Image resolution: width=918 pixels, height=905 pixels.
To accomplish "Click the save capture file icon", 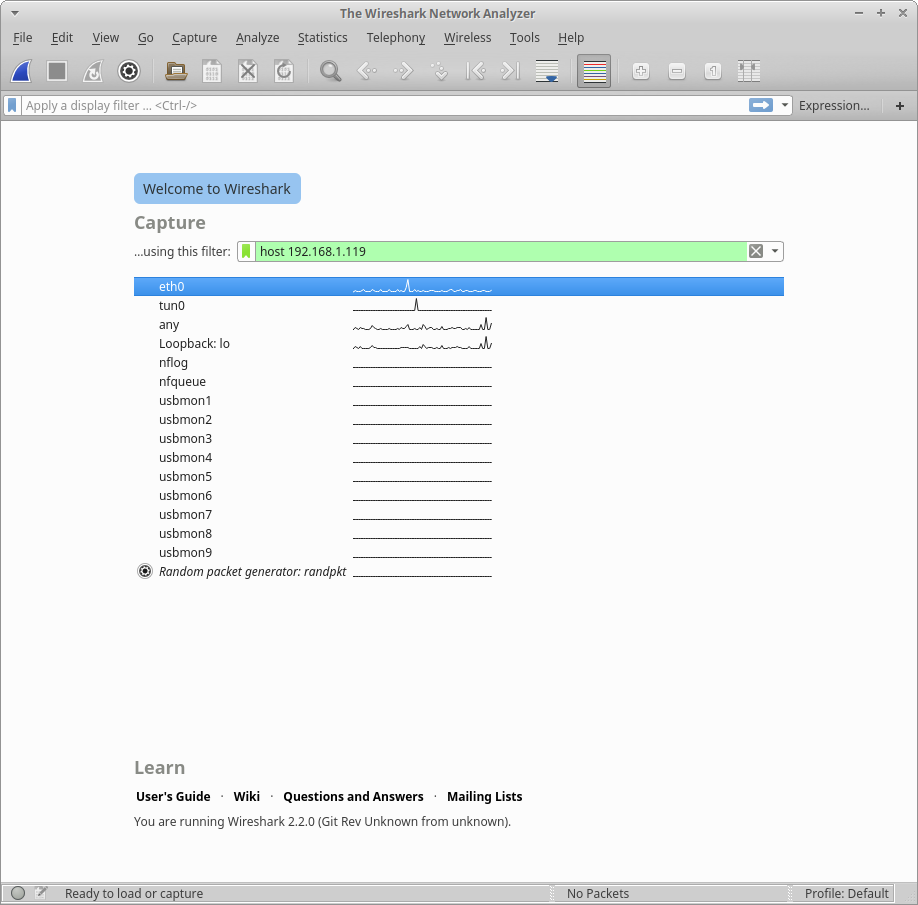I will click(x=212, y=71).
